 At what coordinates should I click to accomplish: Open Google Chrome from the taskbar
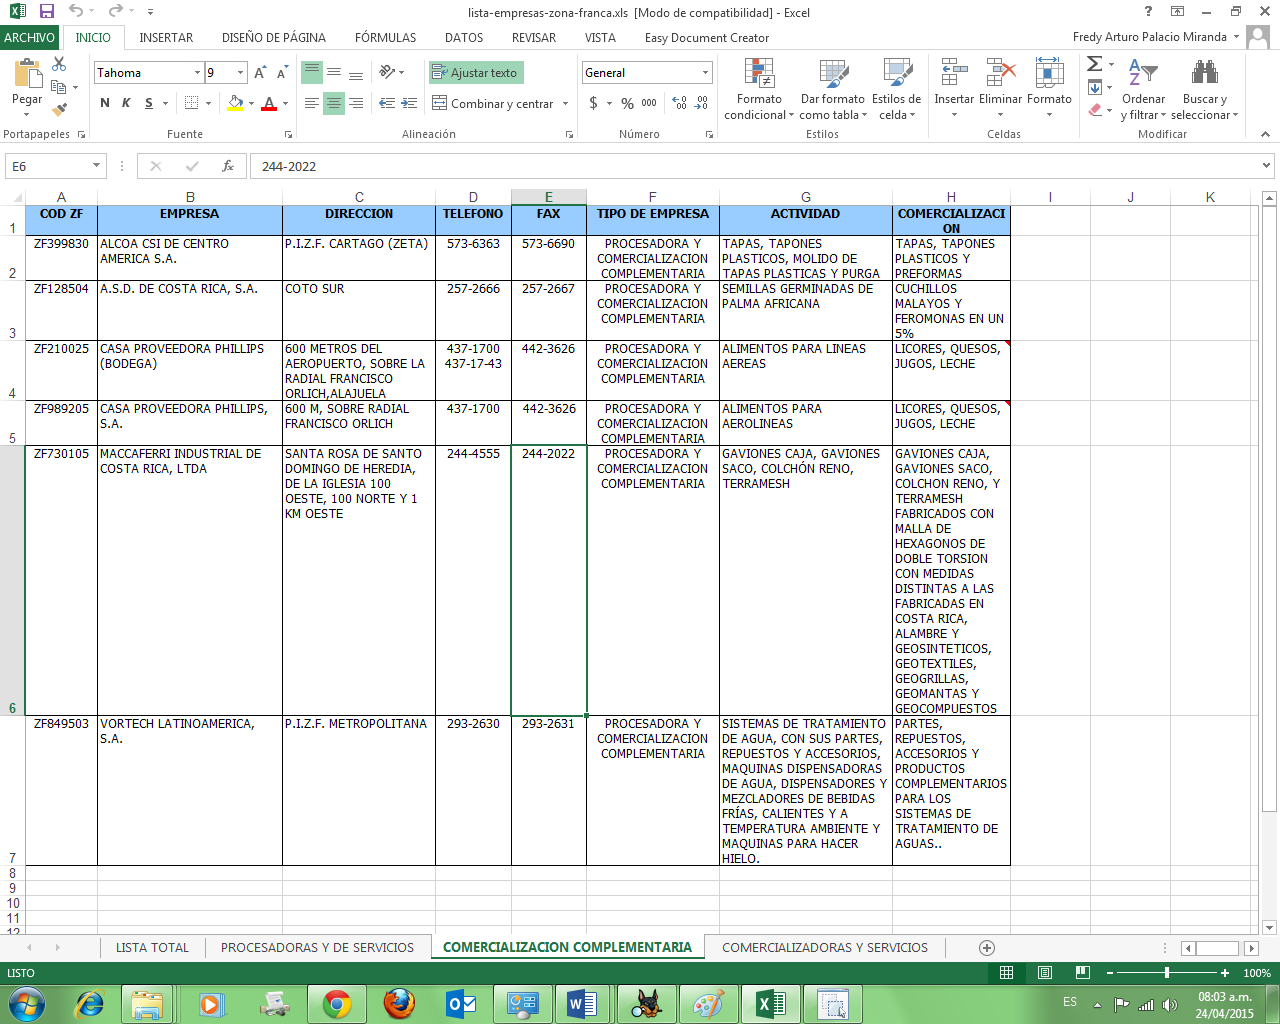coord(337,1003)
